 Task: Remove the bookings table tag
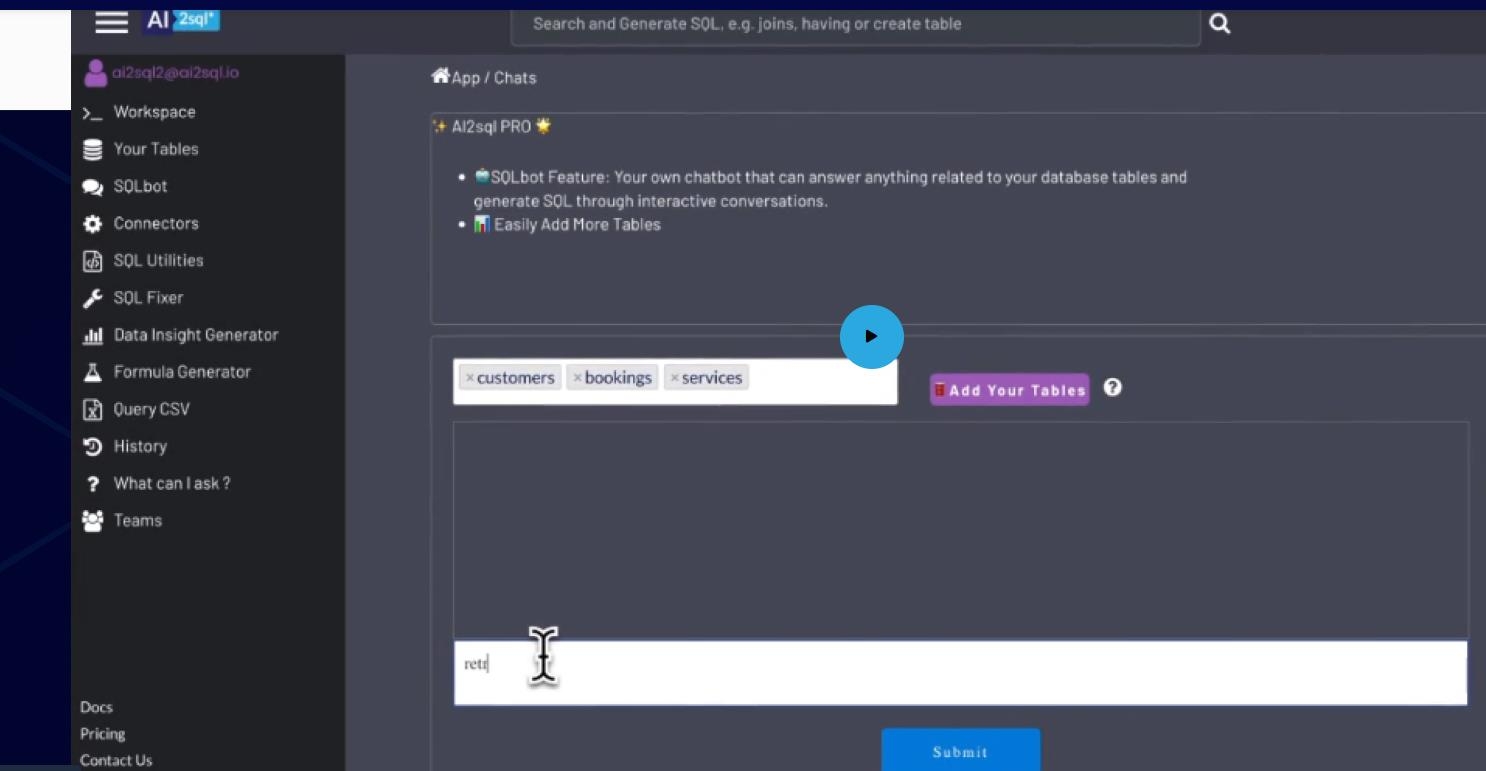pyautogui.click(x=577, y=378)
